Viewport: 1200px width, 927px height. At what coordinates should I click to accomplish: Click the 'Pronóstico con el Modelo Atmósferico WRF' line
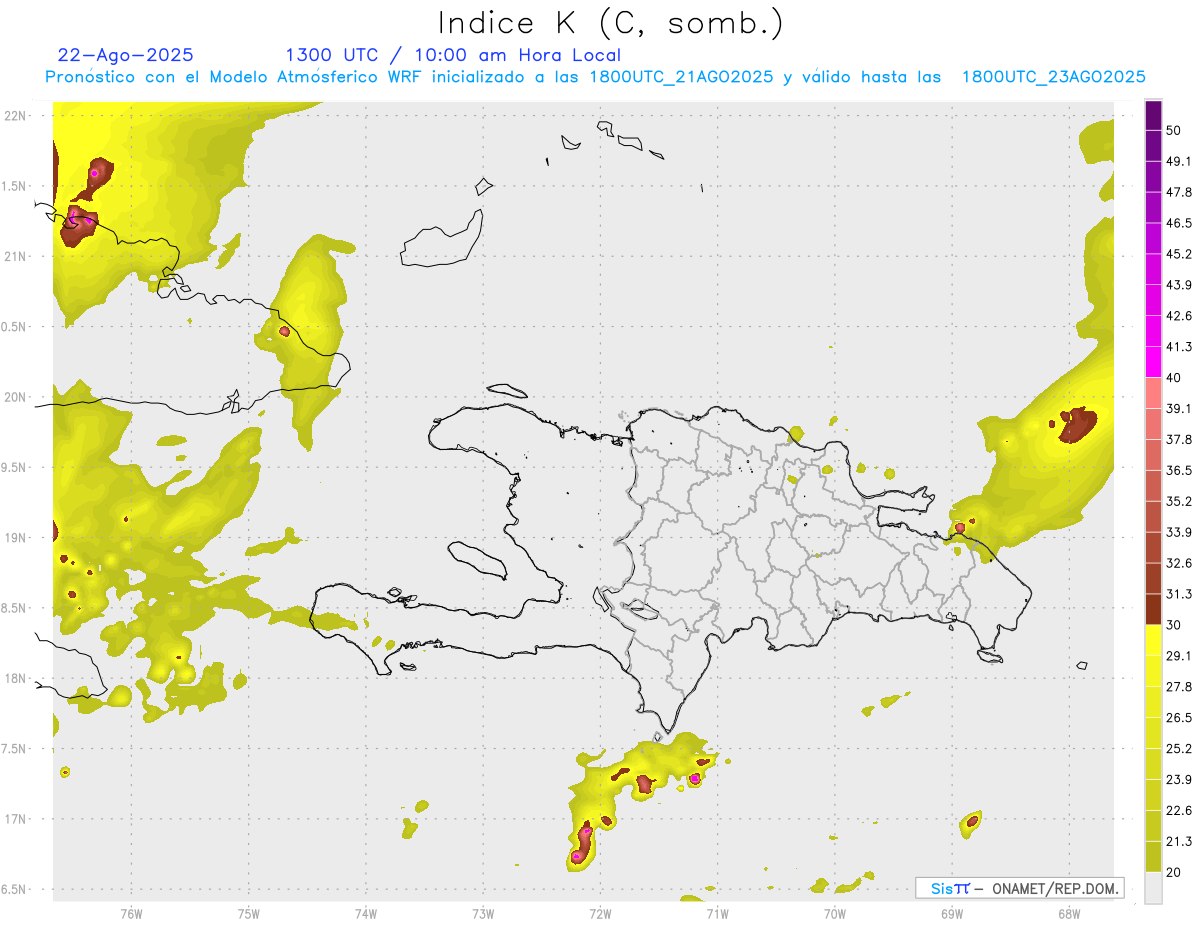[x=596, y=77]
